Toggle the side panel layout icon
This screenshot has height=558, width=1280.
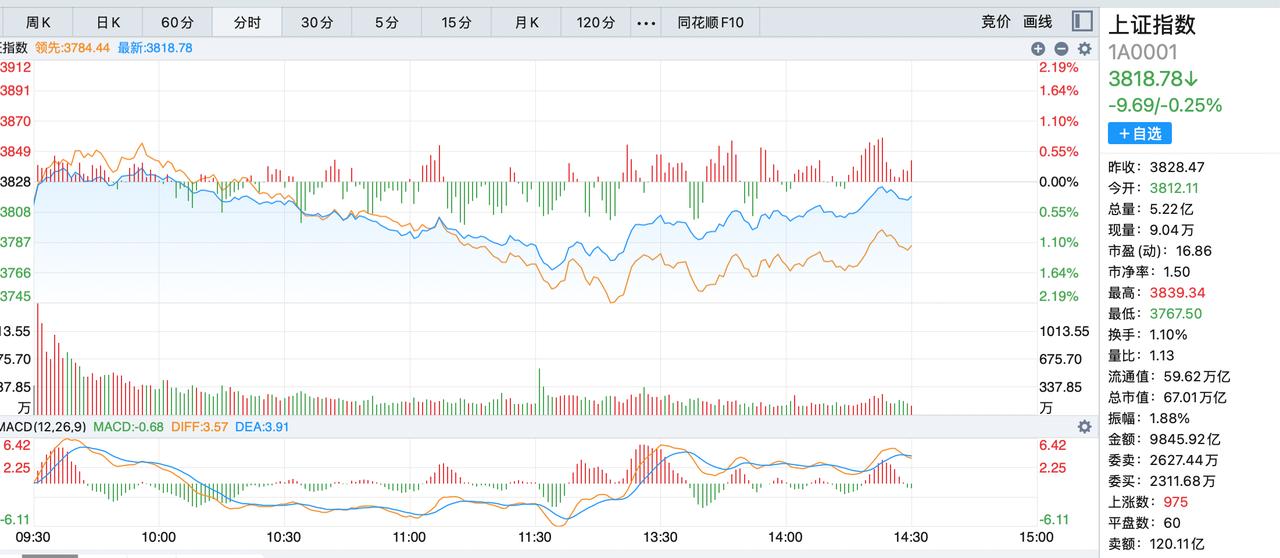tap(1082, 21)
